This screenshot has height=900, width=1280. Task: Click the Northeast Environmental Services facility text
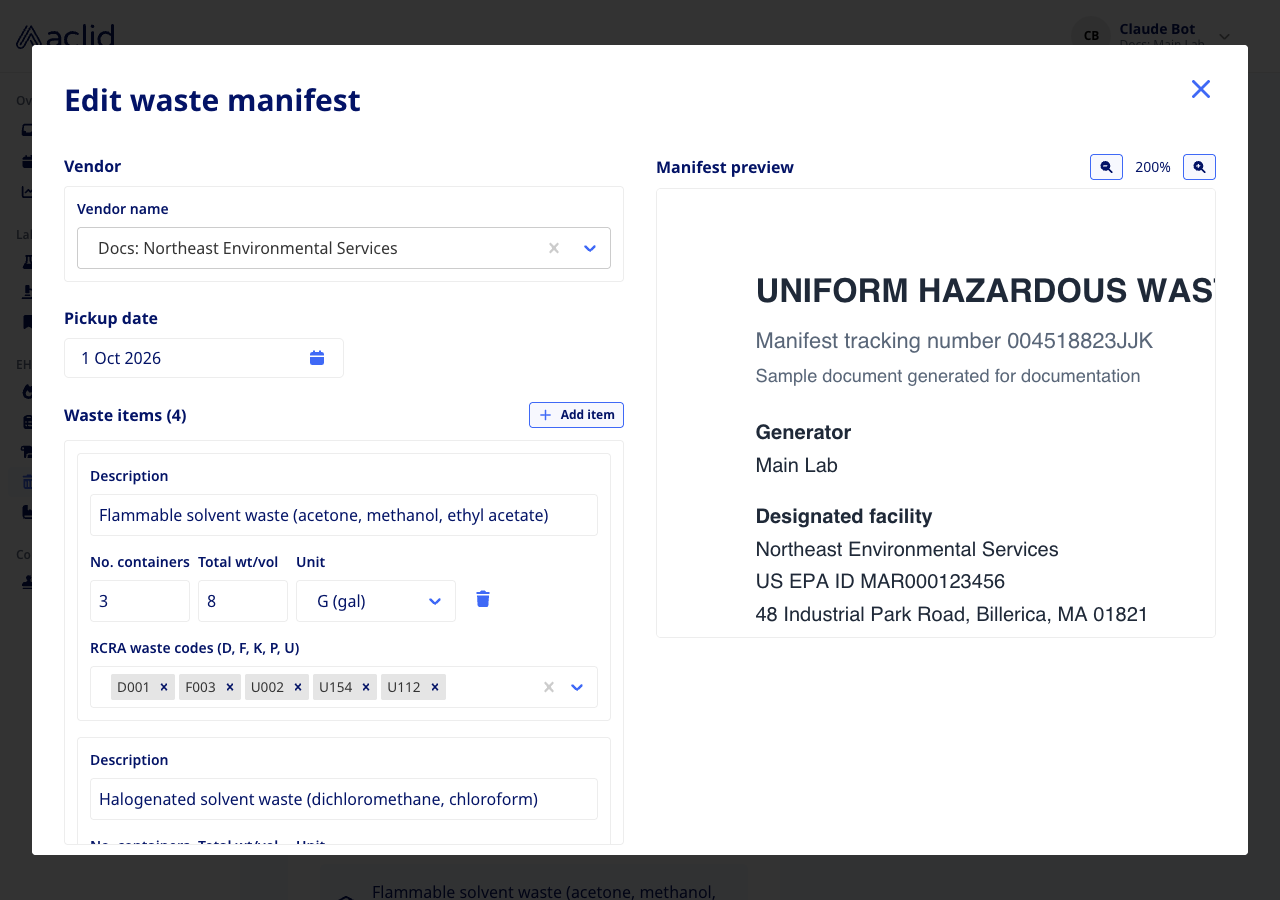[x=907, y=549]
